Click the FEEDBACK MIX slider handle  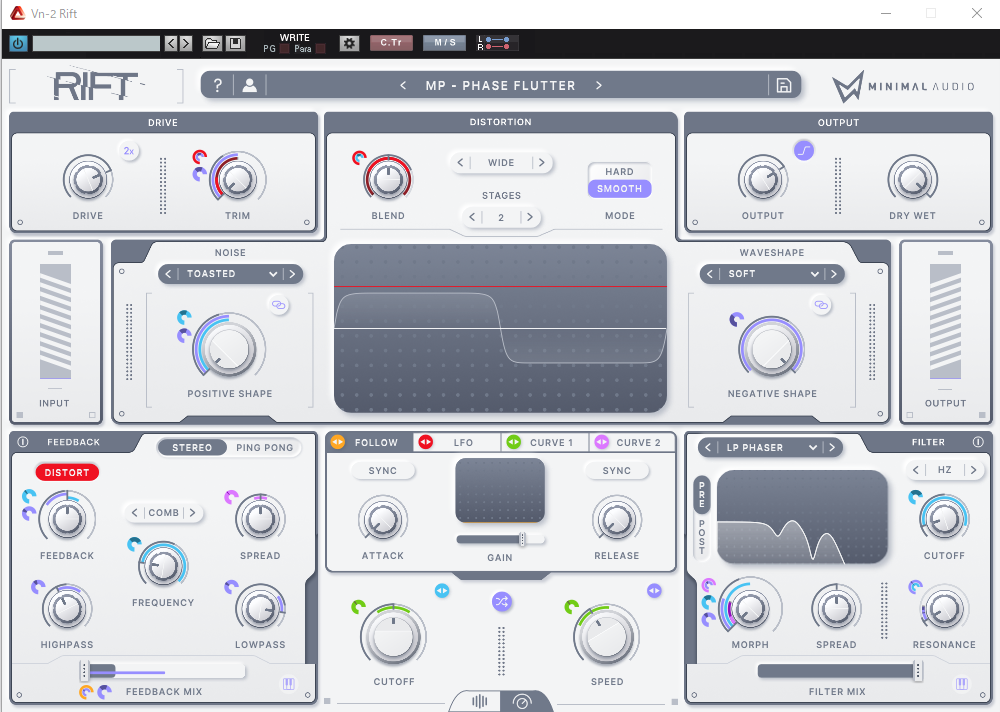(84, 671)
